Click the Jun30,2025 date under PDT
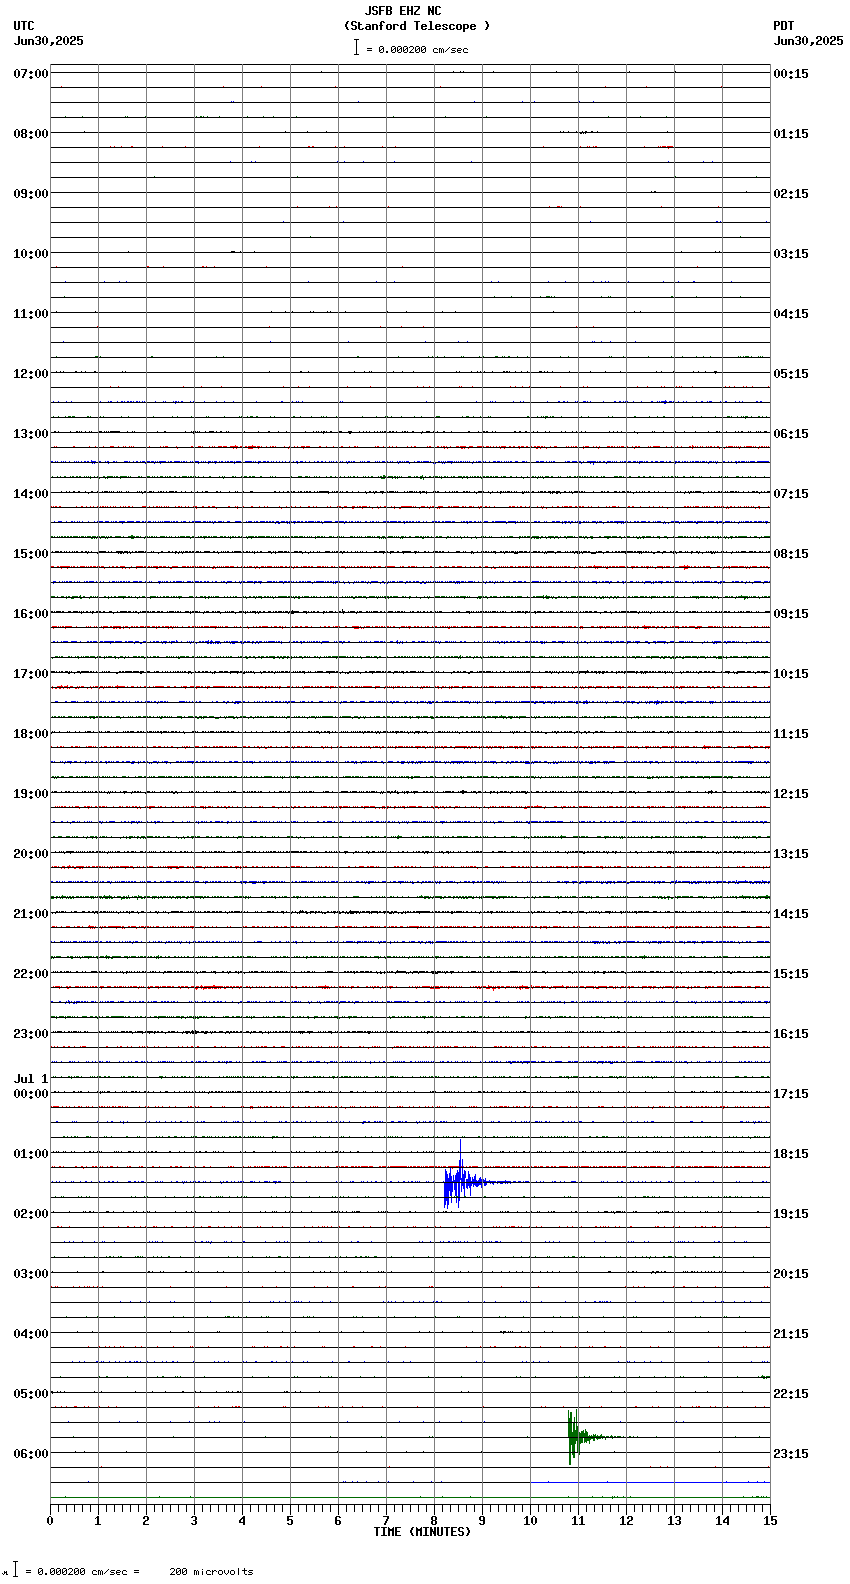This screenshot has height=1584, width=850. coord(808,41)
